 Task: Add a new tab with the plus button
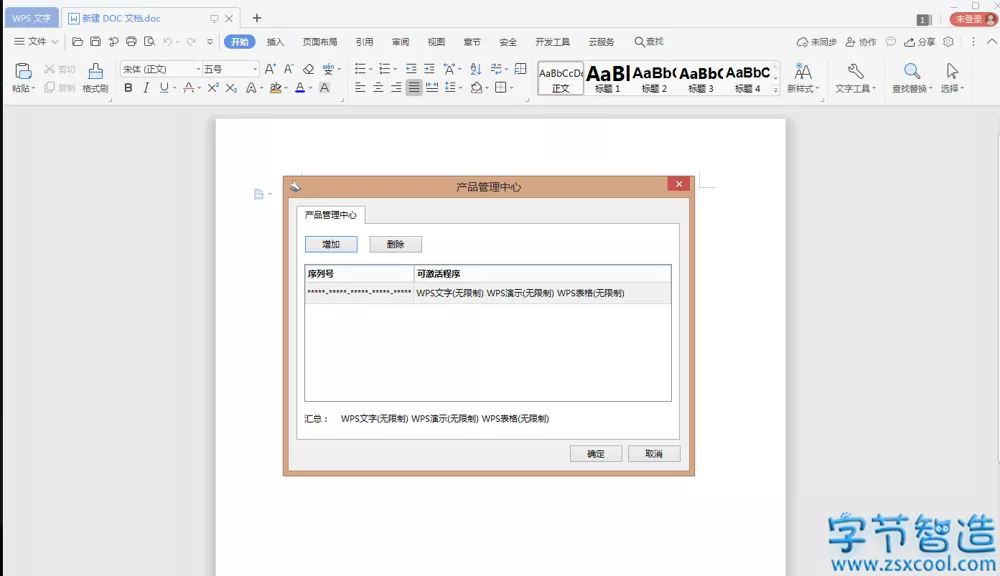pyautogui.click(x=257, y=18)
